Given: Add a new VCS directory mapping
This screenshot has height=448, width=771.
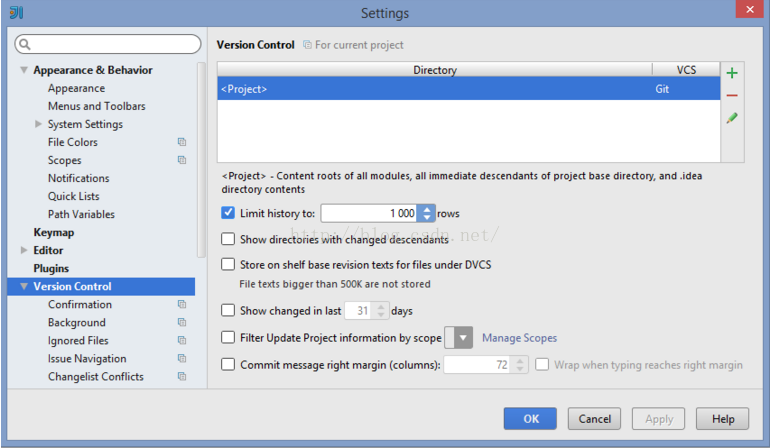Looking at the screenshot, I should 732,73.
